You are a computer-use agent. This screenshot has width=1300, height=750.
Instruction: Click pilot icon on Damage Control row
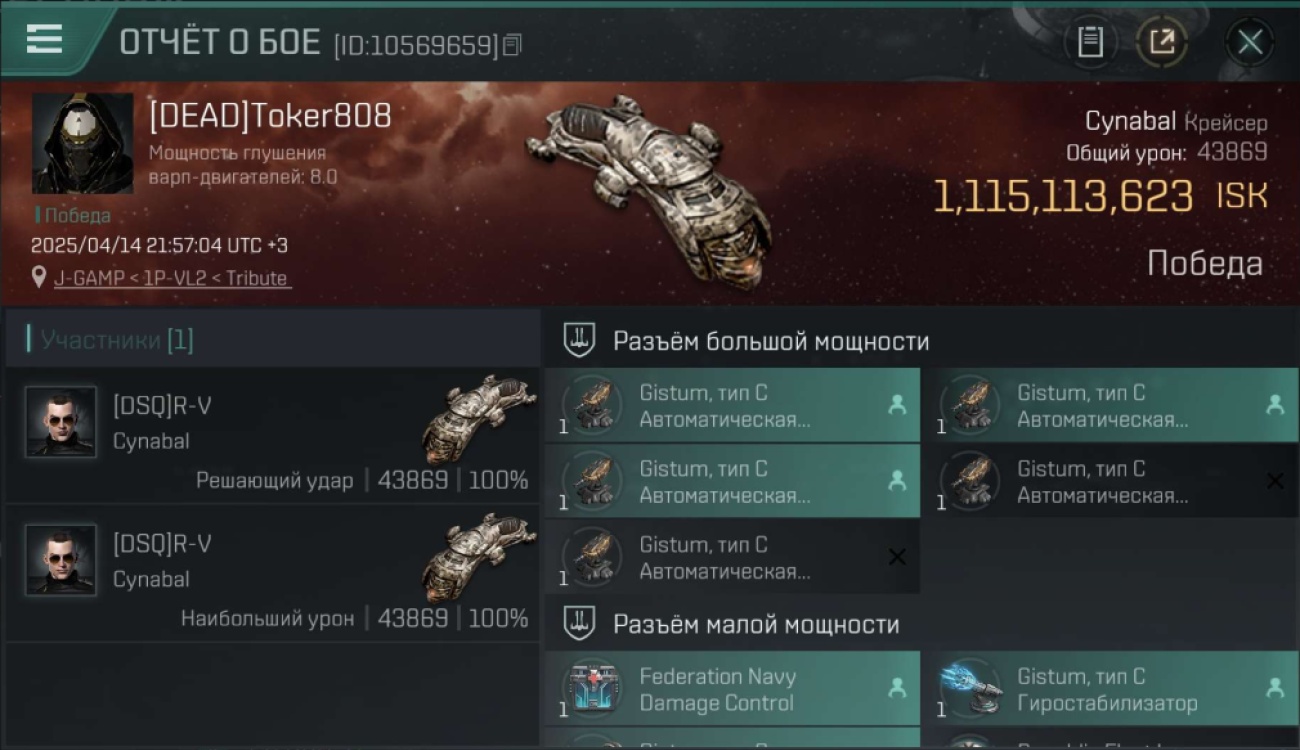coord(897,688)
